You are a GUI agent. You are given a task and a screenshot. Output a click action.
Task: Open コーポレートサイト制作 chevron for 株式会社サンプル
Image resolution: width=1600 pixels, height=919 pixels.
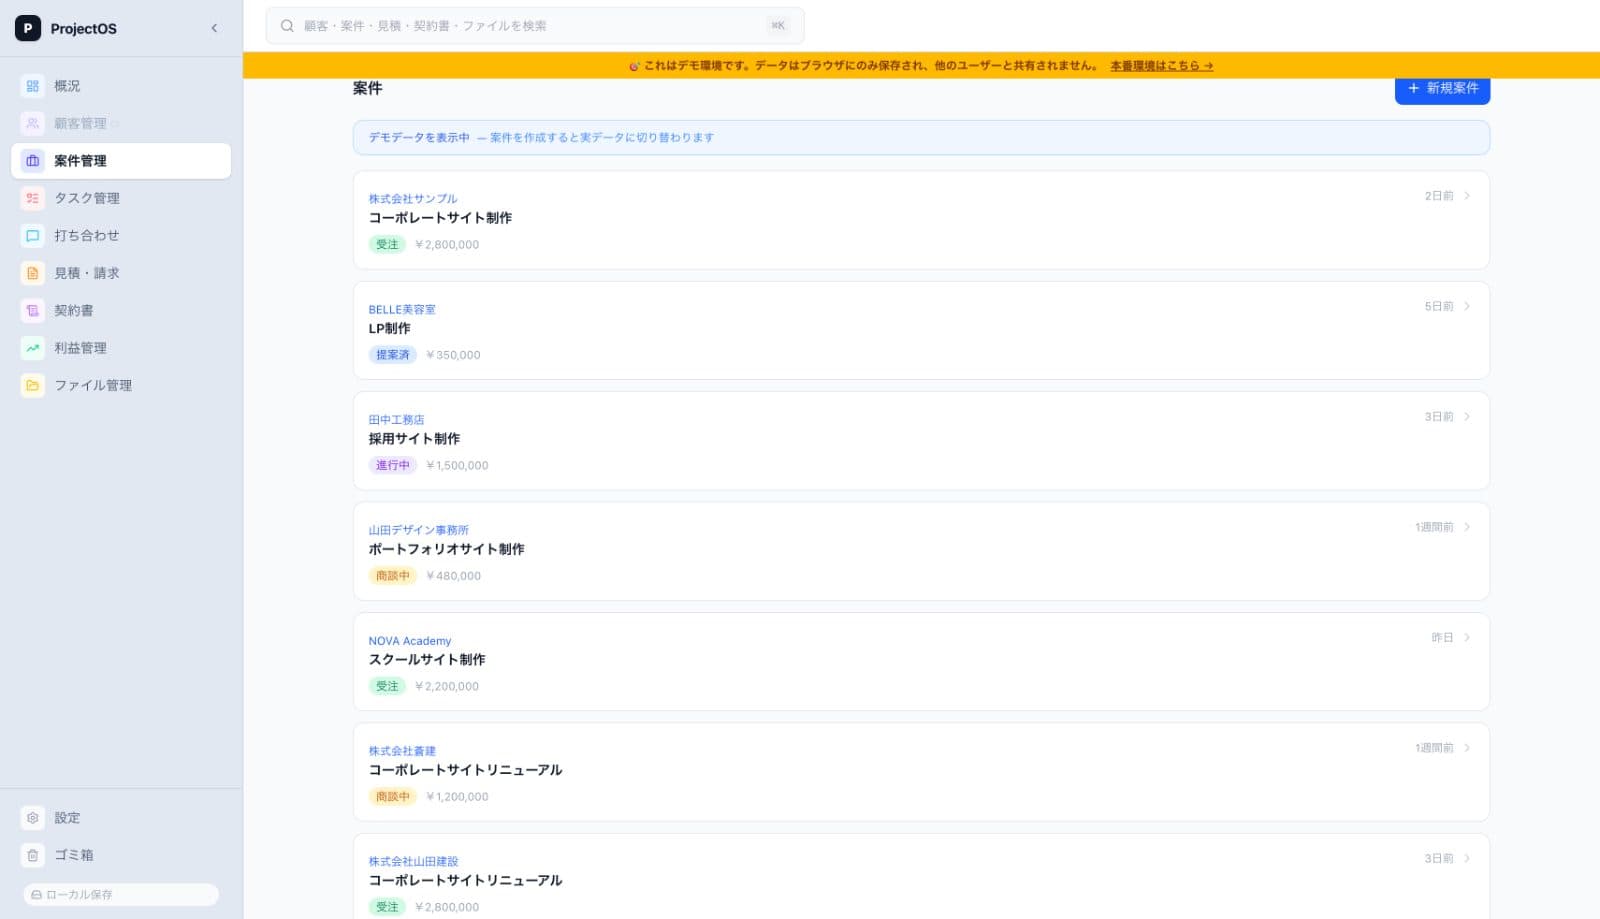pyautogui.click(x=1467, y=196)
